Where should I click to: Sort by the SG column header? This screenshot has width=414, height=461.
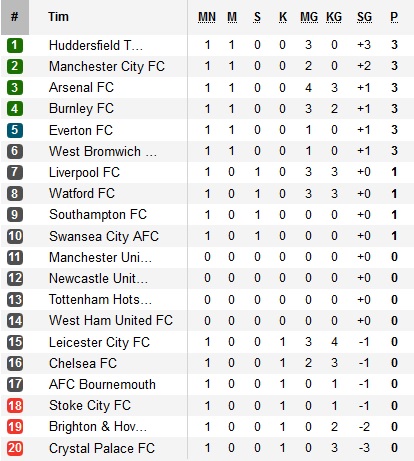pos(364,17)
